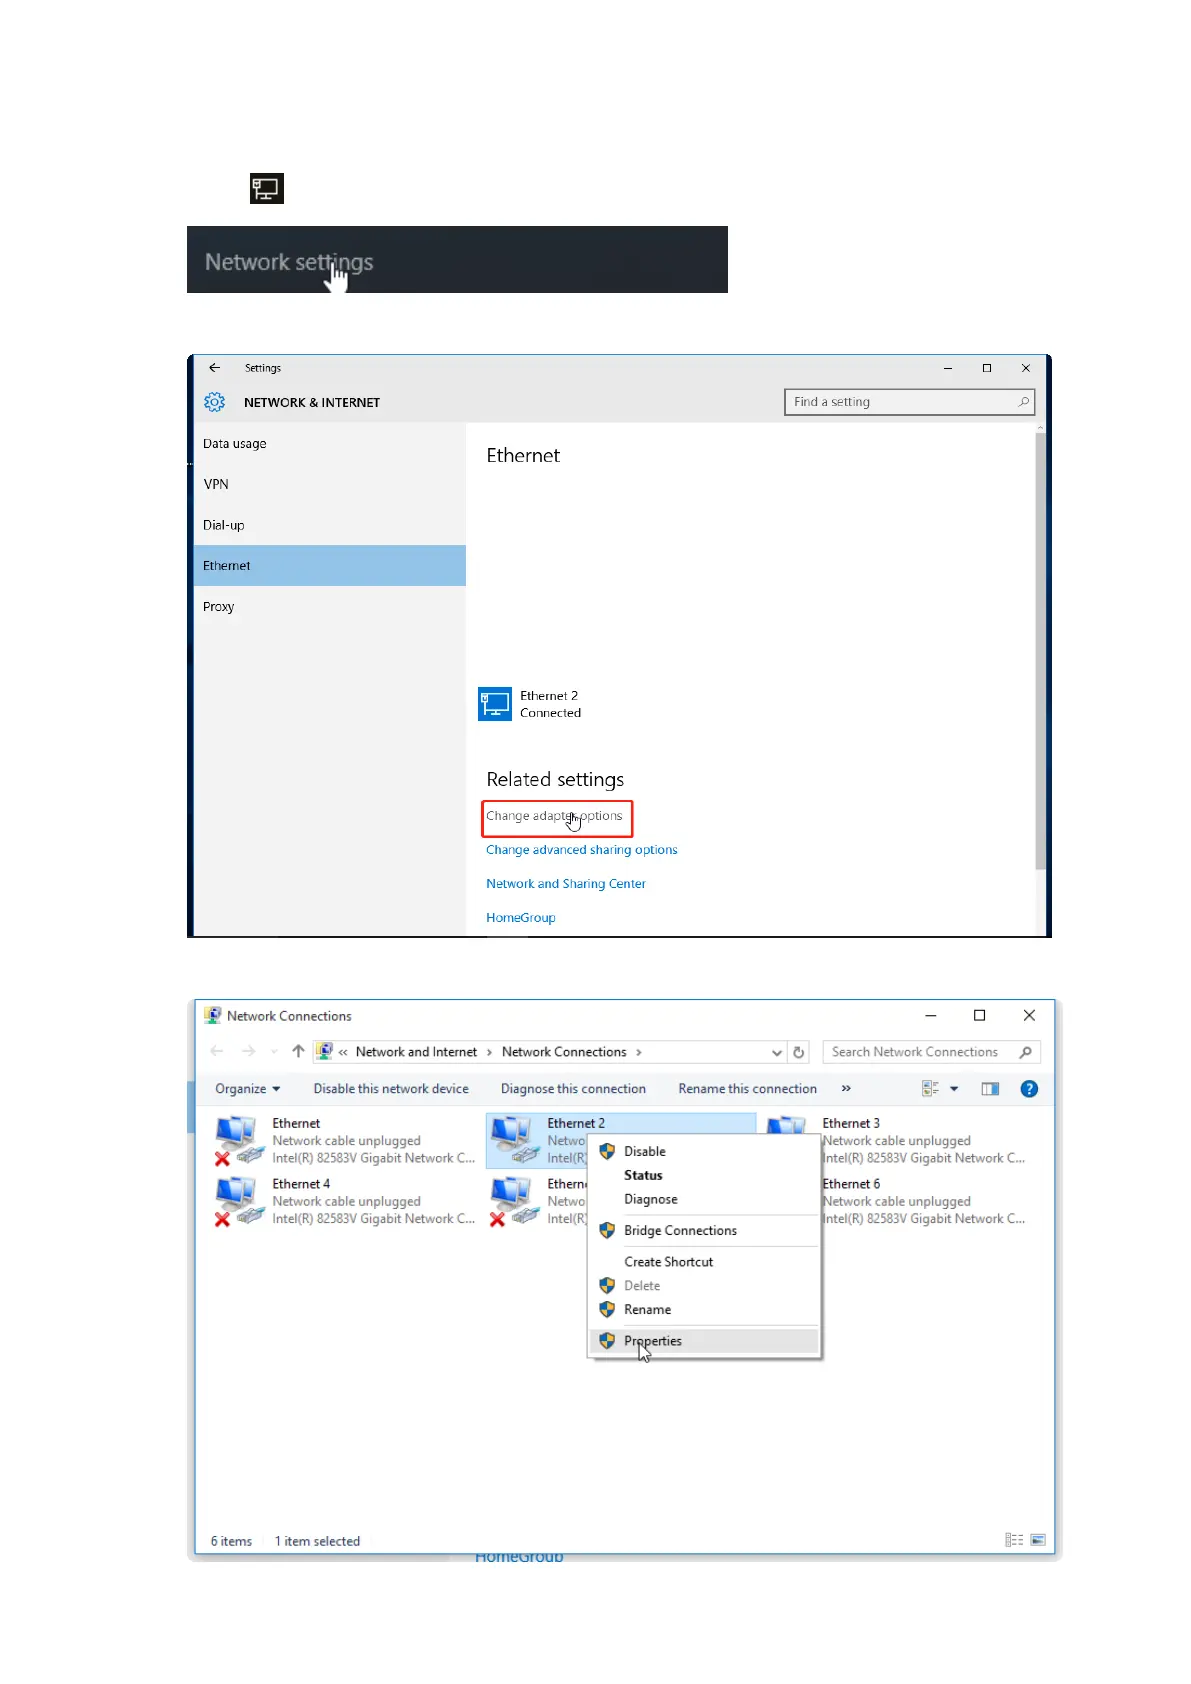Click Disable this network device
Screen dimensions: 1191x1684
391,1089
